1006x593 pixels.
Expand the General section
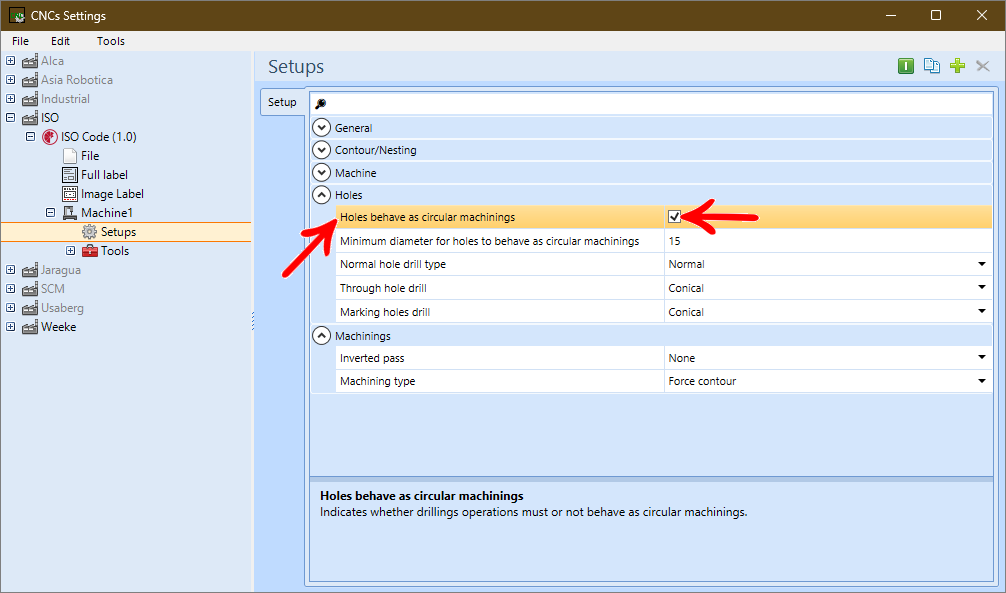coord(322,128)
